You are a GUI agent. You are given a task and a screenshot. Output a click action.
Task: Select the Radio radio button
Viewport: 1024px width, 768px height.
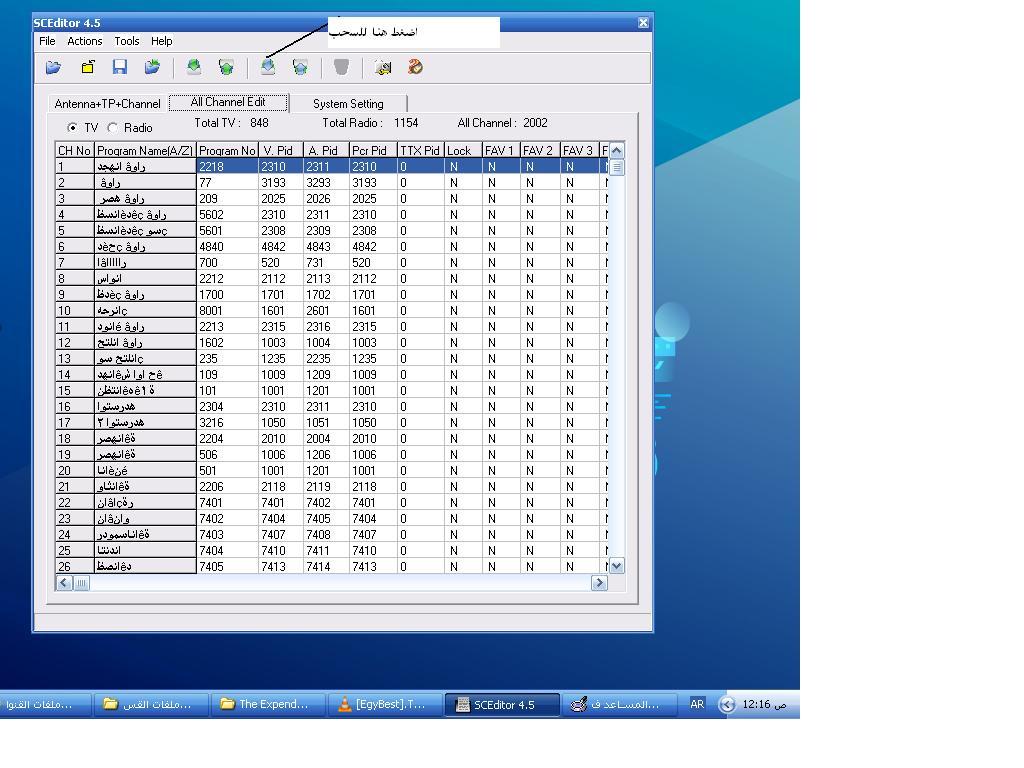coord(113,127)
